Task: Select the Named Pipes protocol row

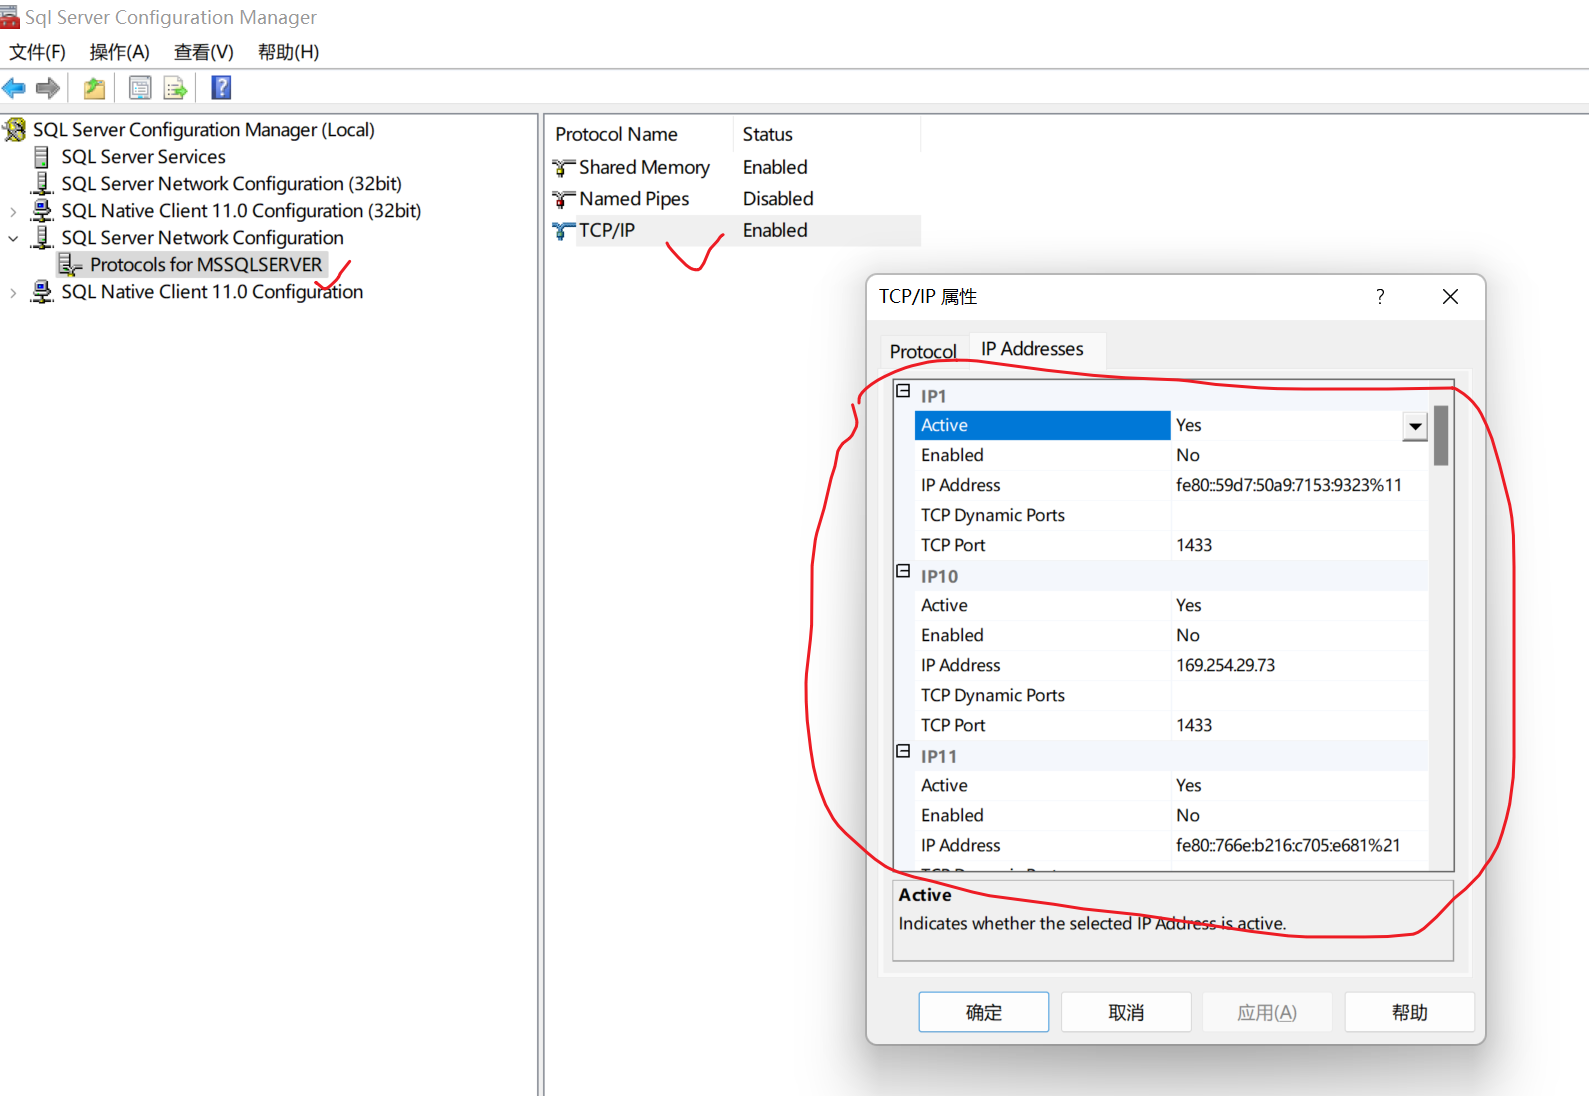Action: point(634,199)
